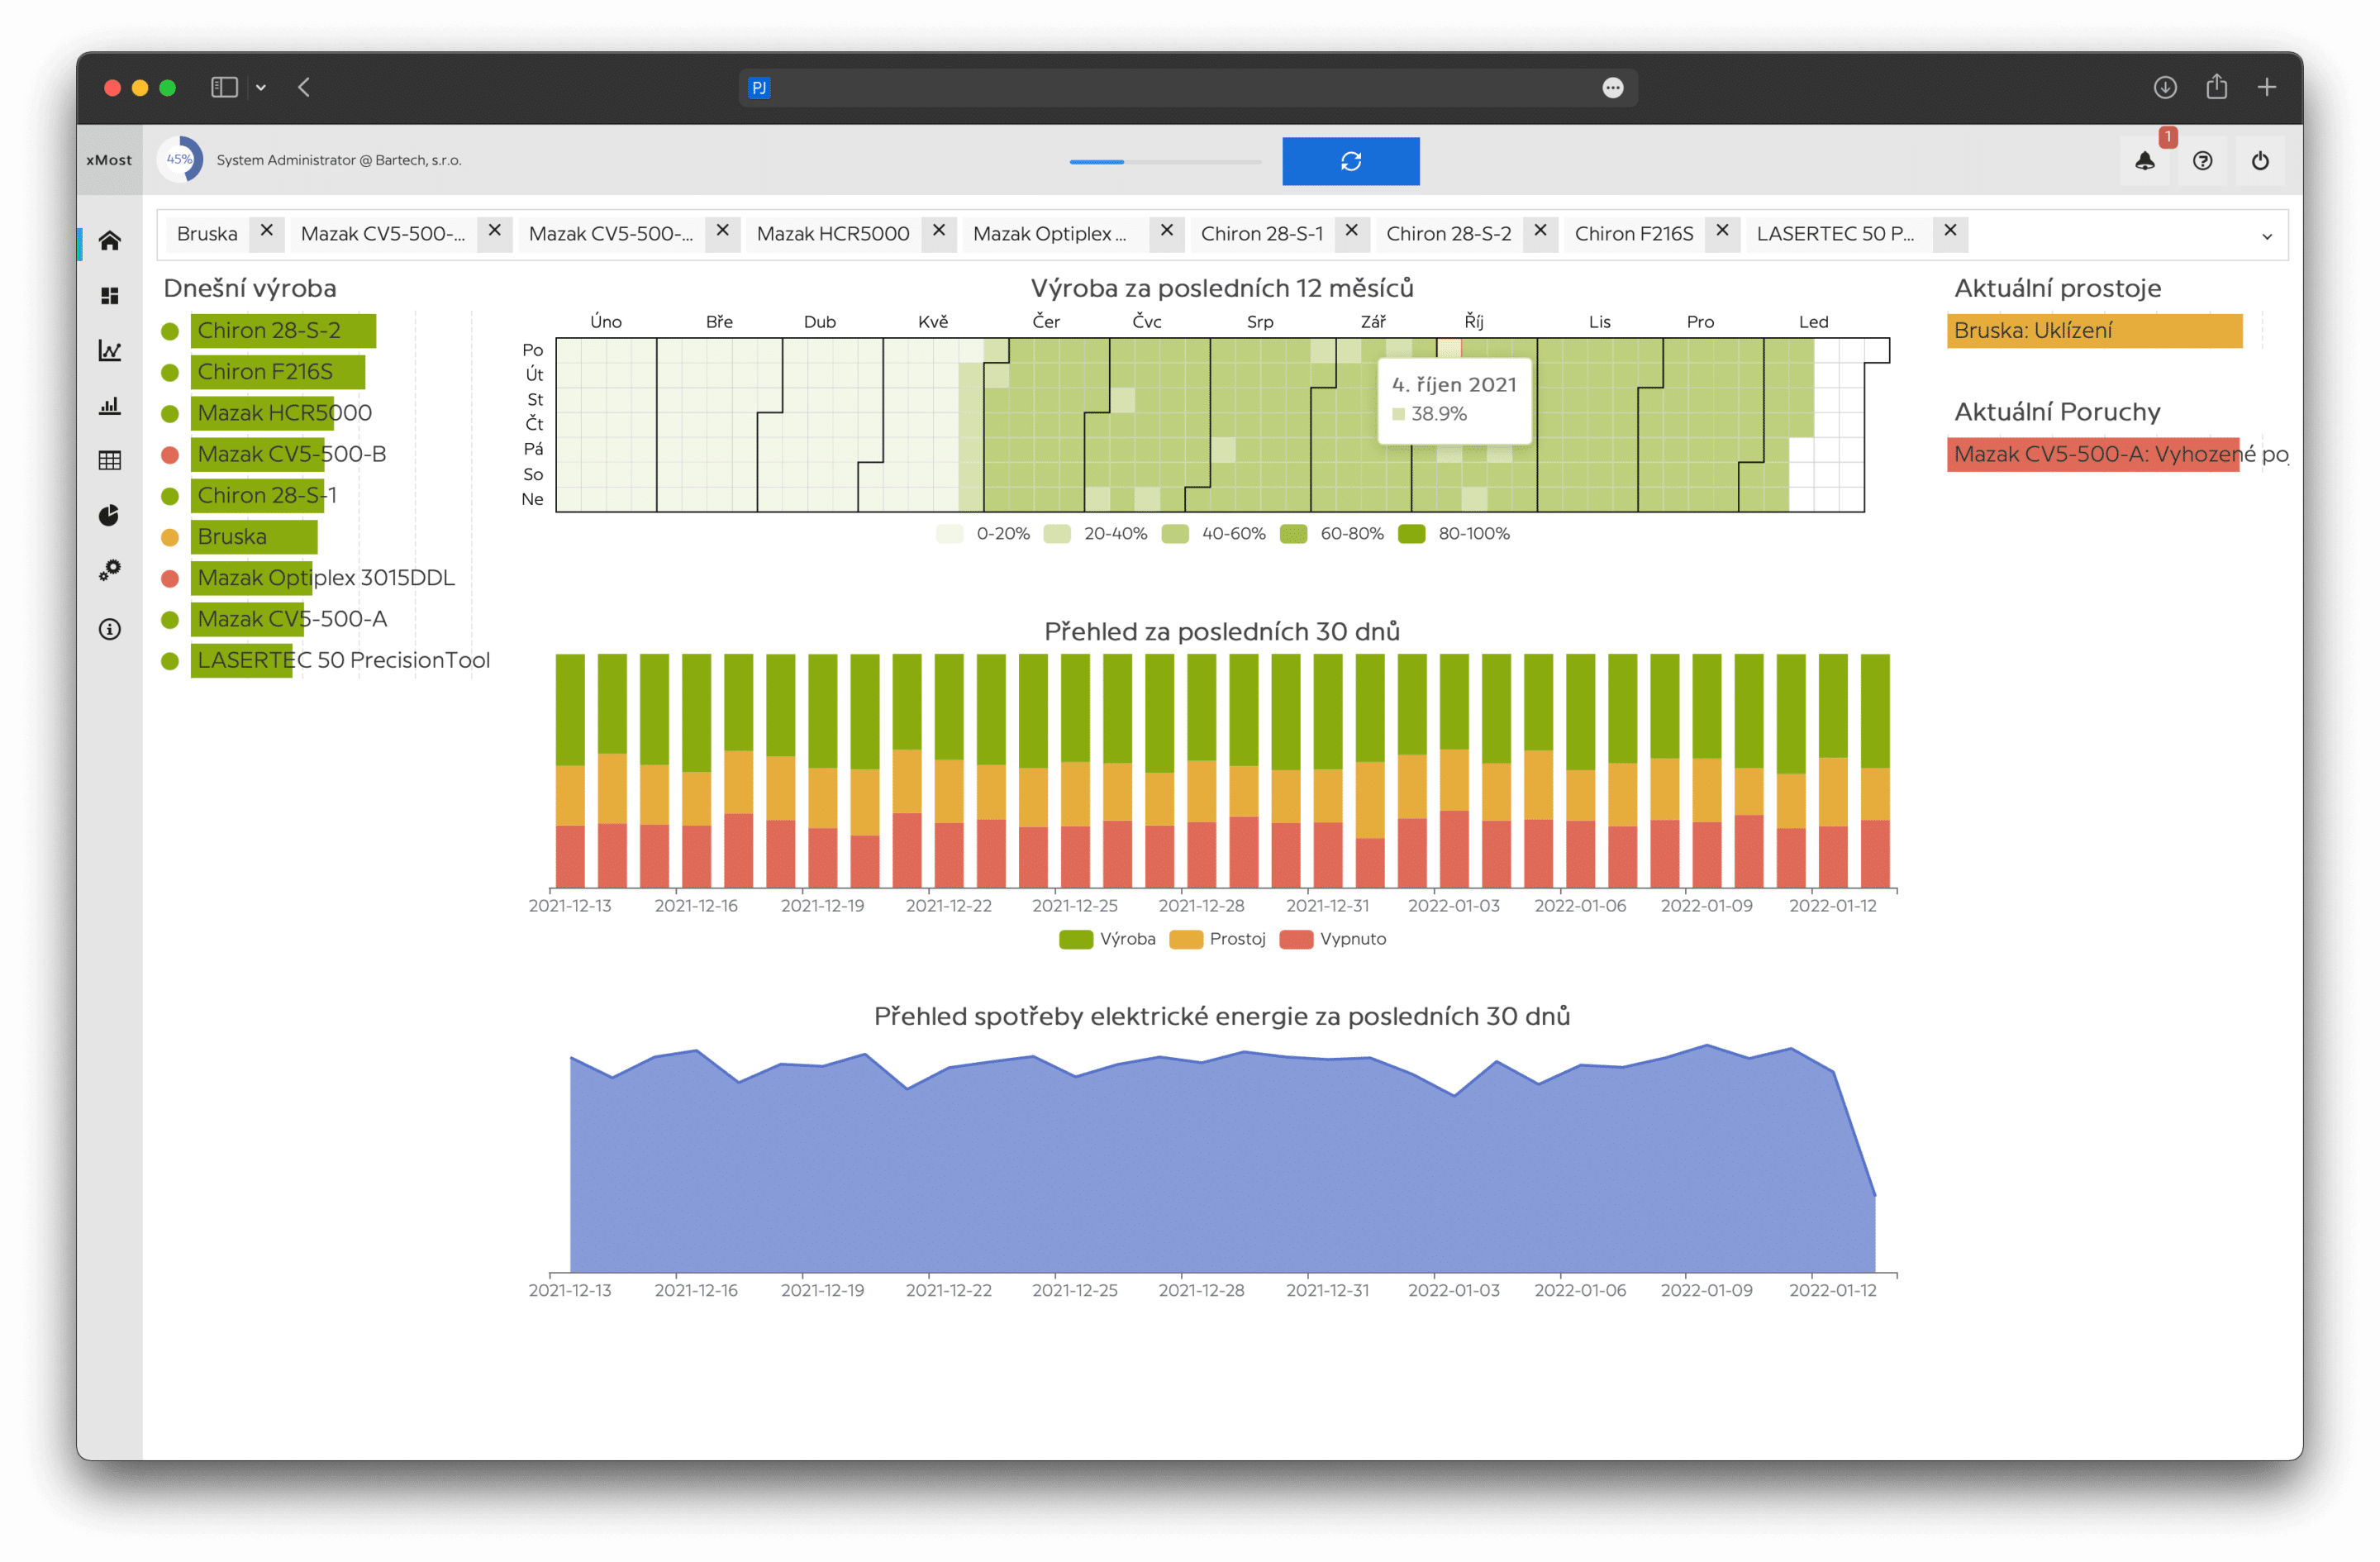The image size is (2380, 1562).
Task: Click the address bar ellipsis icon
Action: click(x=1613, y=87)
